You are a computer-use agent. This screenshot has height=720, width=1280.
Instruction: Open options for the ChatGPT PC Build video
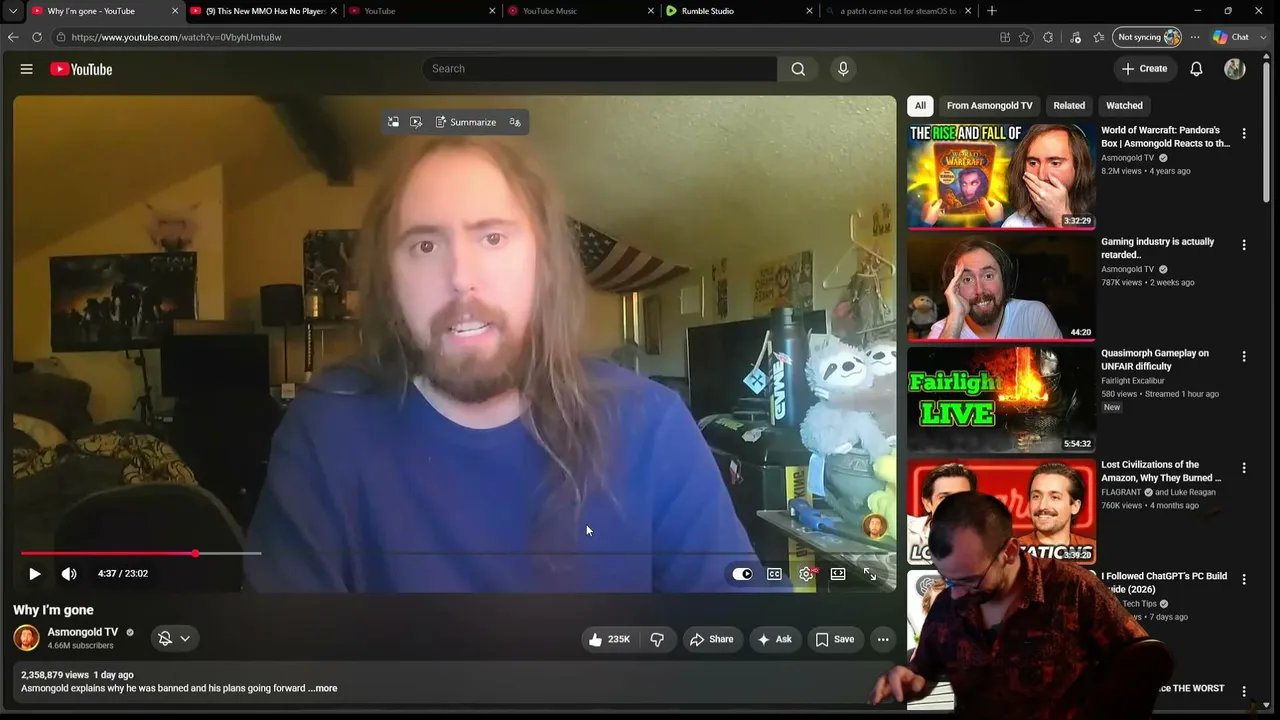tap(1244, 579)
